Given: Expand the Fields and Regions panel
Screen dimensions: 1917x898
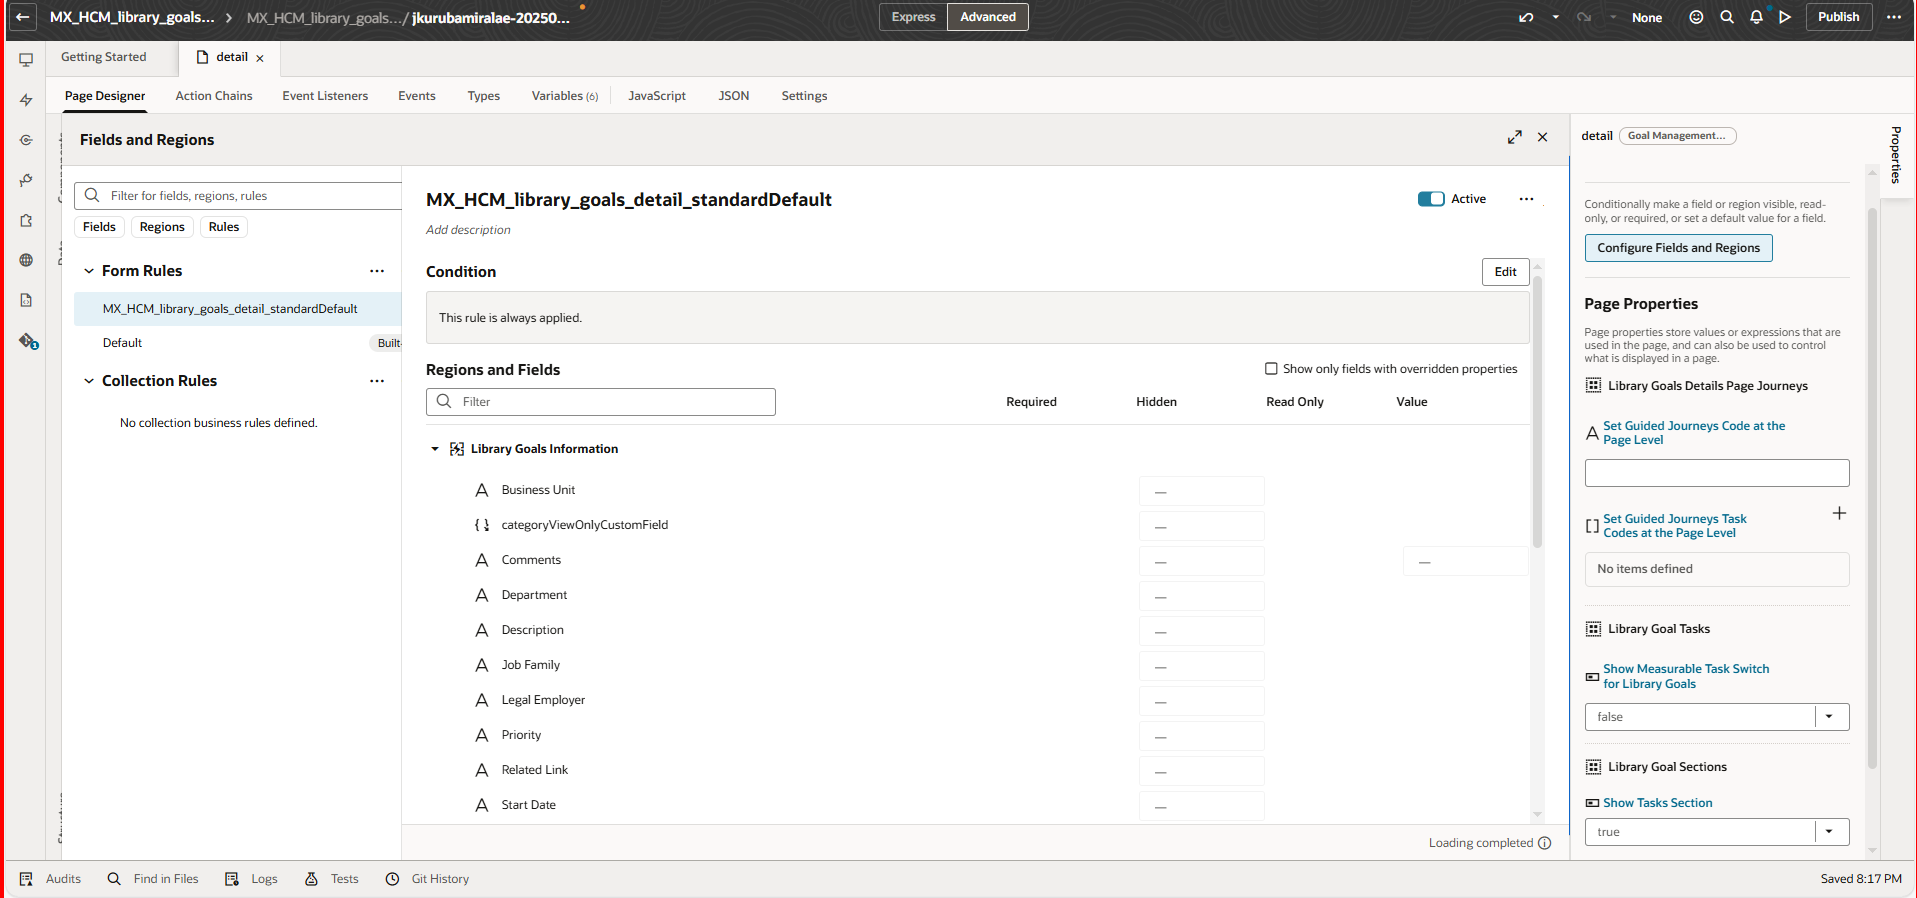Looking at the screenshot, I should [x=1515, y=137].
